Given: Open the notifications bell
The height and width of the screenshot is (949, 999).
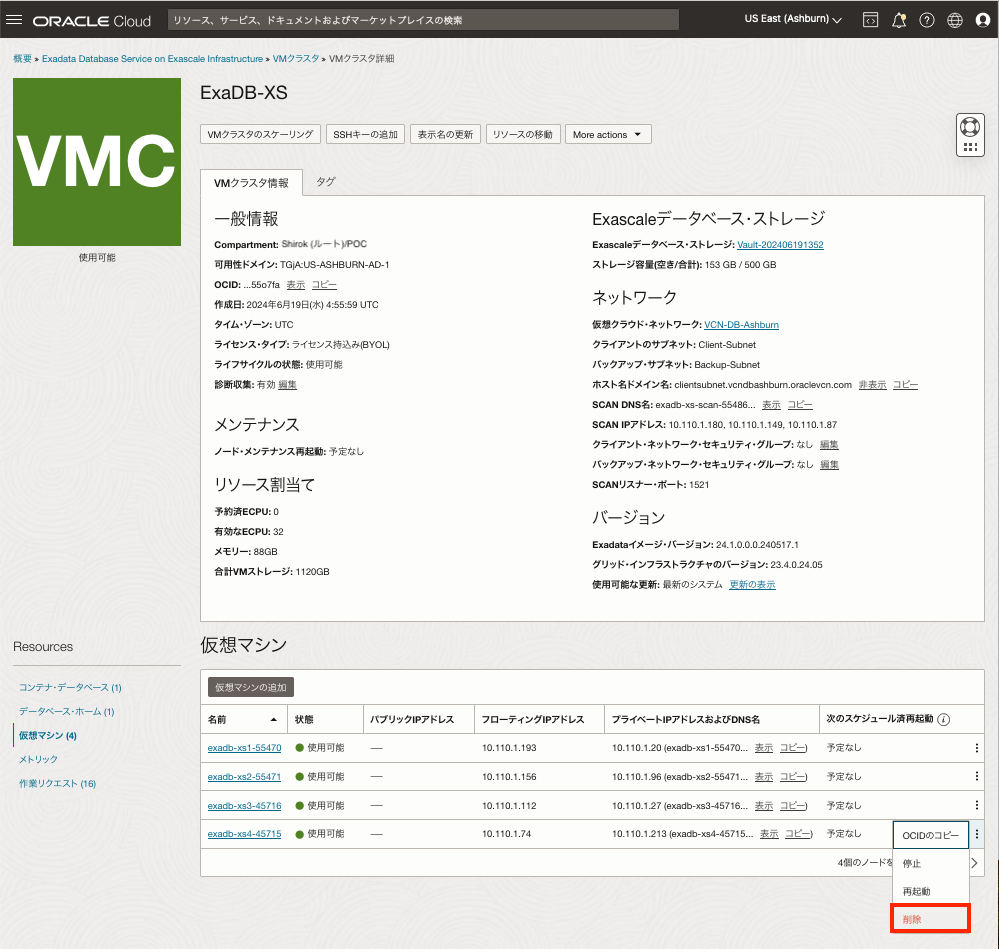Looking at the screenshot, I should point(899,20).
